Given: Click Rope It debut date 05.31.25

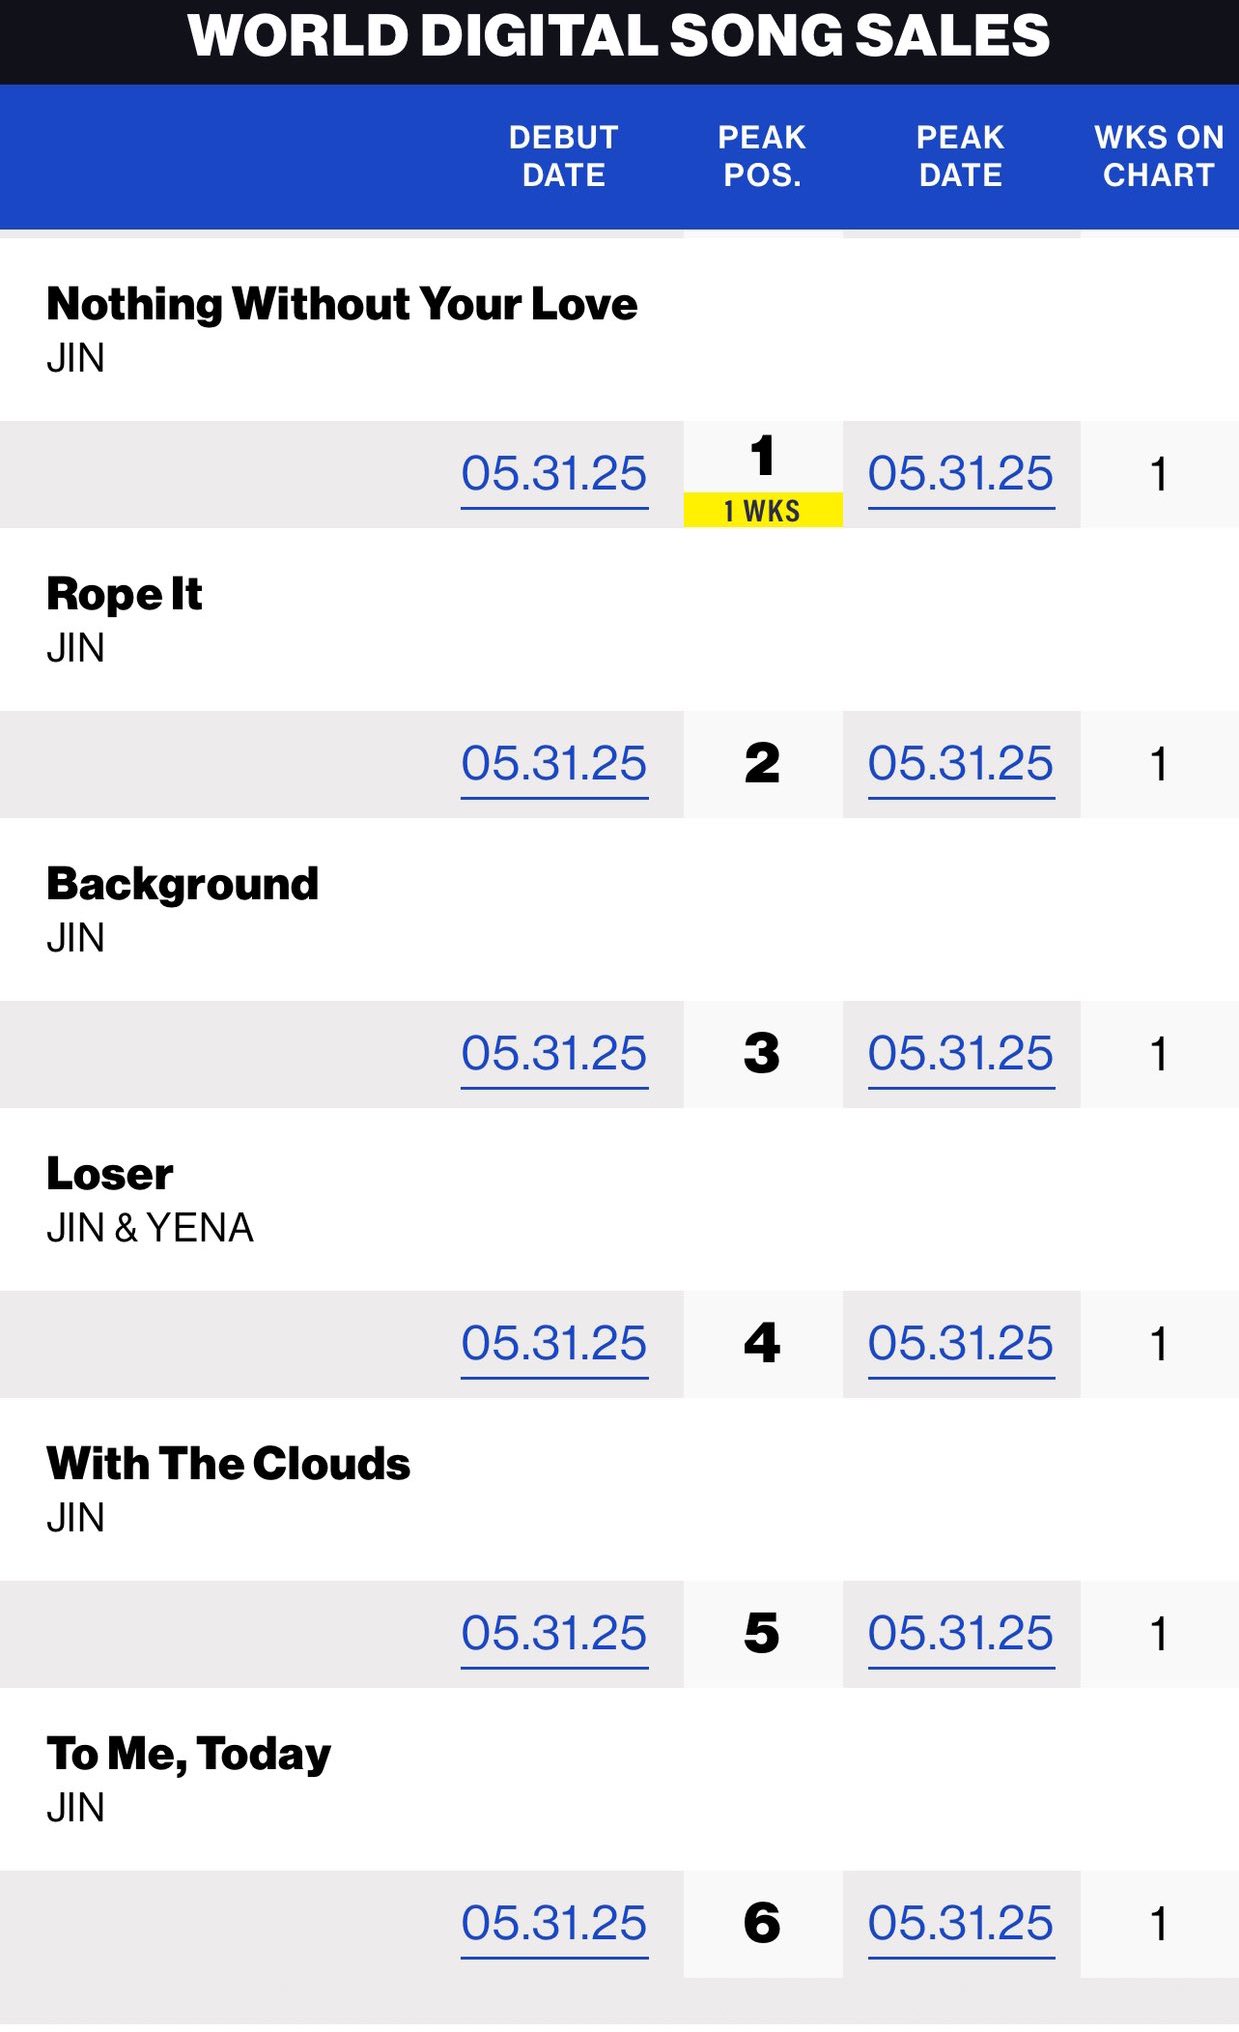Looking at the screenshot, I should coord(554,764).
